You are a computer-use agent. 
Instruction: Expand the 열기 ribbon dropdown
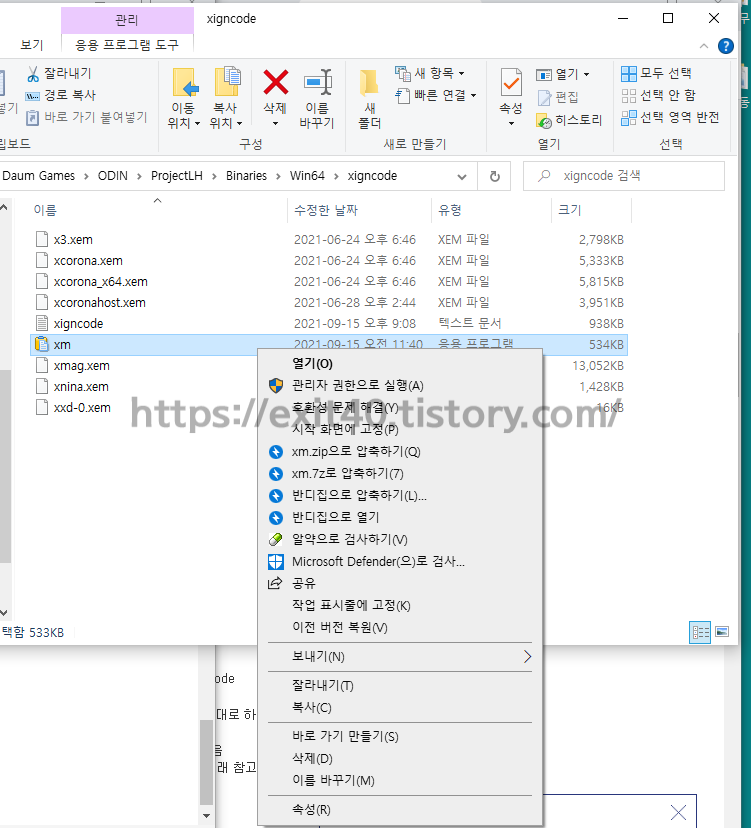coord(586,74)
